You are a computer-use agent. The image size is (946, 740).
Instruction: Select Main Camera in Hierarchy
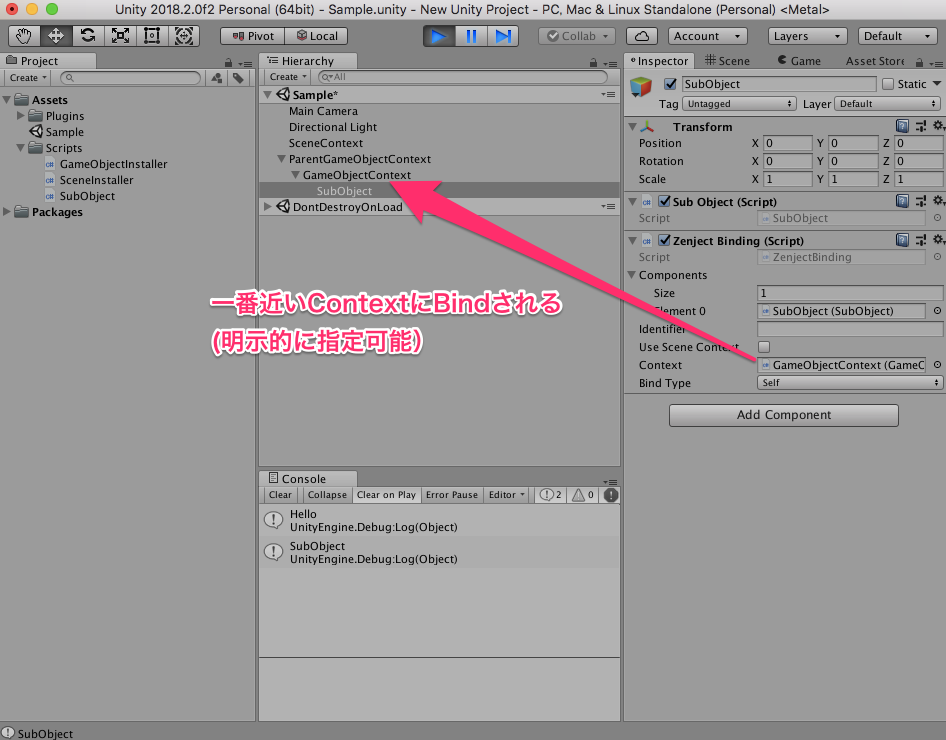pos(323,111)
